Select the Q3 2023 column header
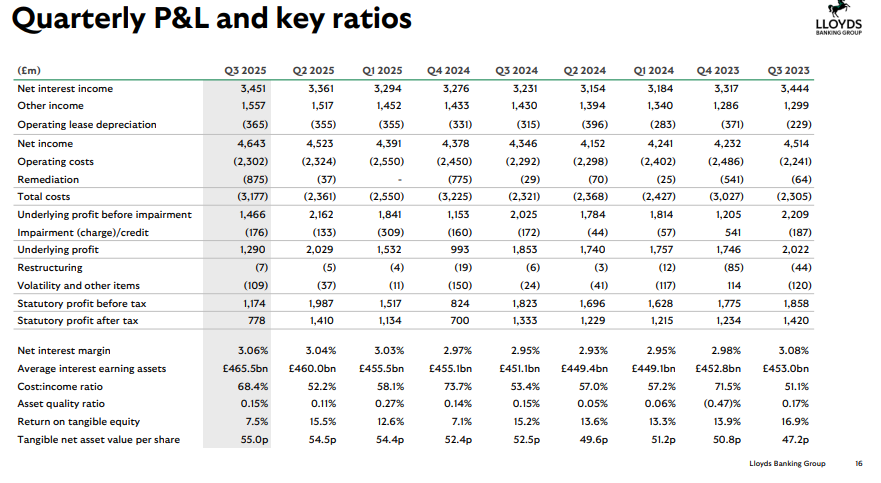881x483 pixels. (x=788, y=70)
